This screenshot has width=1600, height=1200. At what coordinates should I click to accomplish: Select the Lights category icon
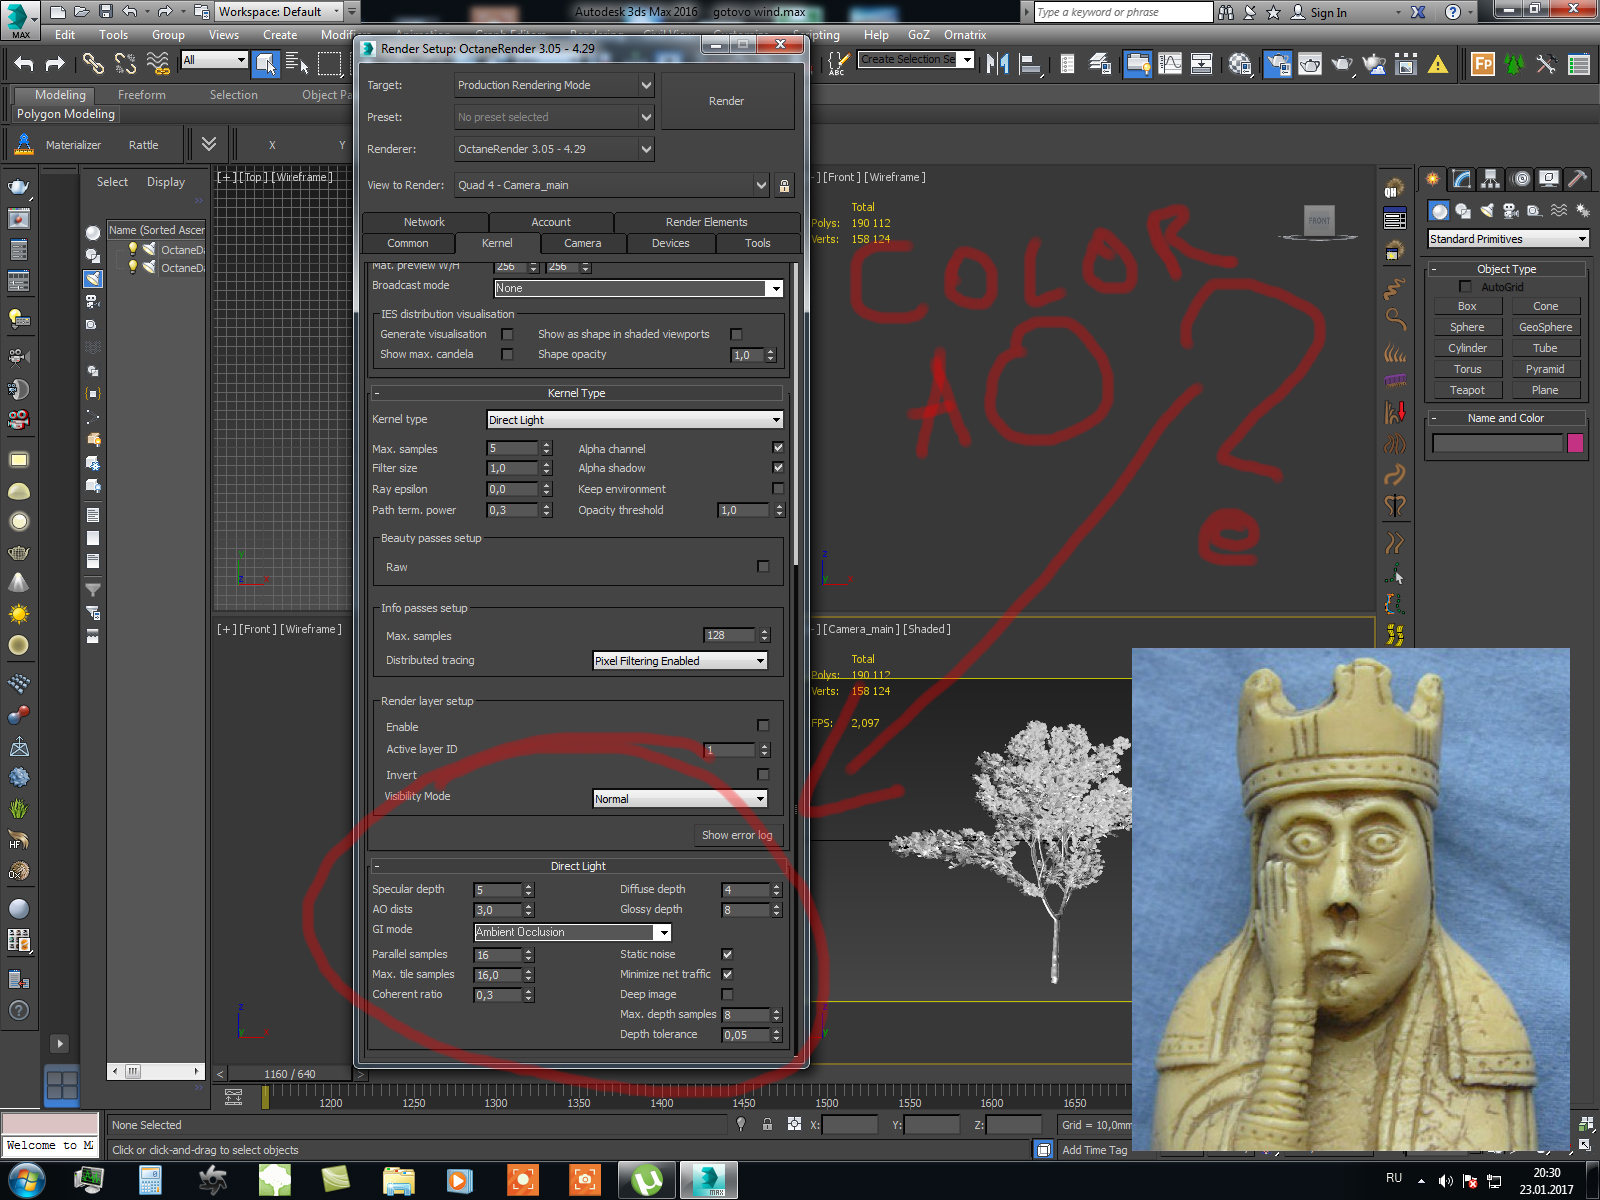(x=1487, y=210)
